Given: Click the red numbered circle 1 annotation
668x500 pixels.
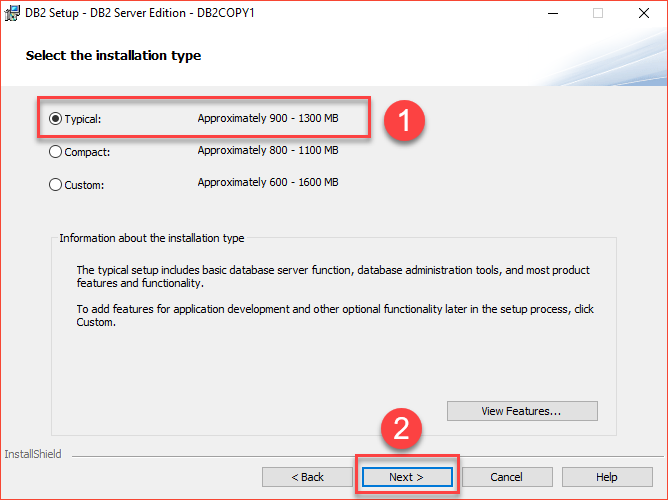Looking at the screenshot, I should coord(404,121).
